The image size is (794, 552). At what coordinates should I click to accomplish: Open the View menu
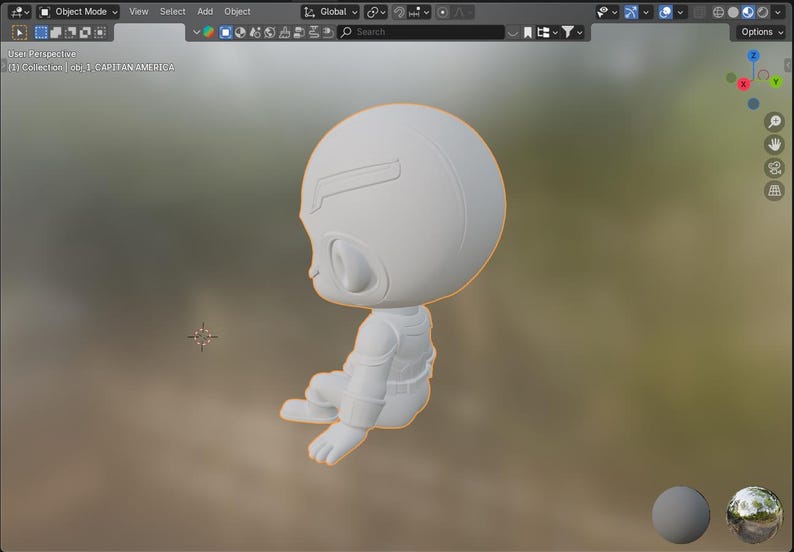coord(138,12)
